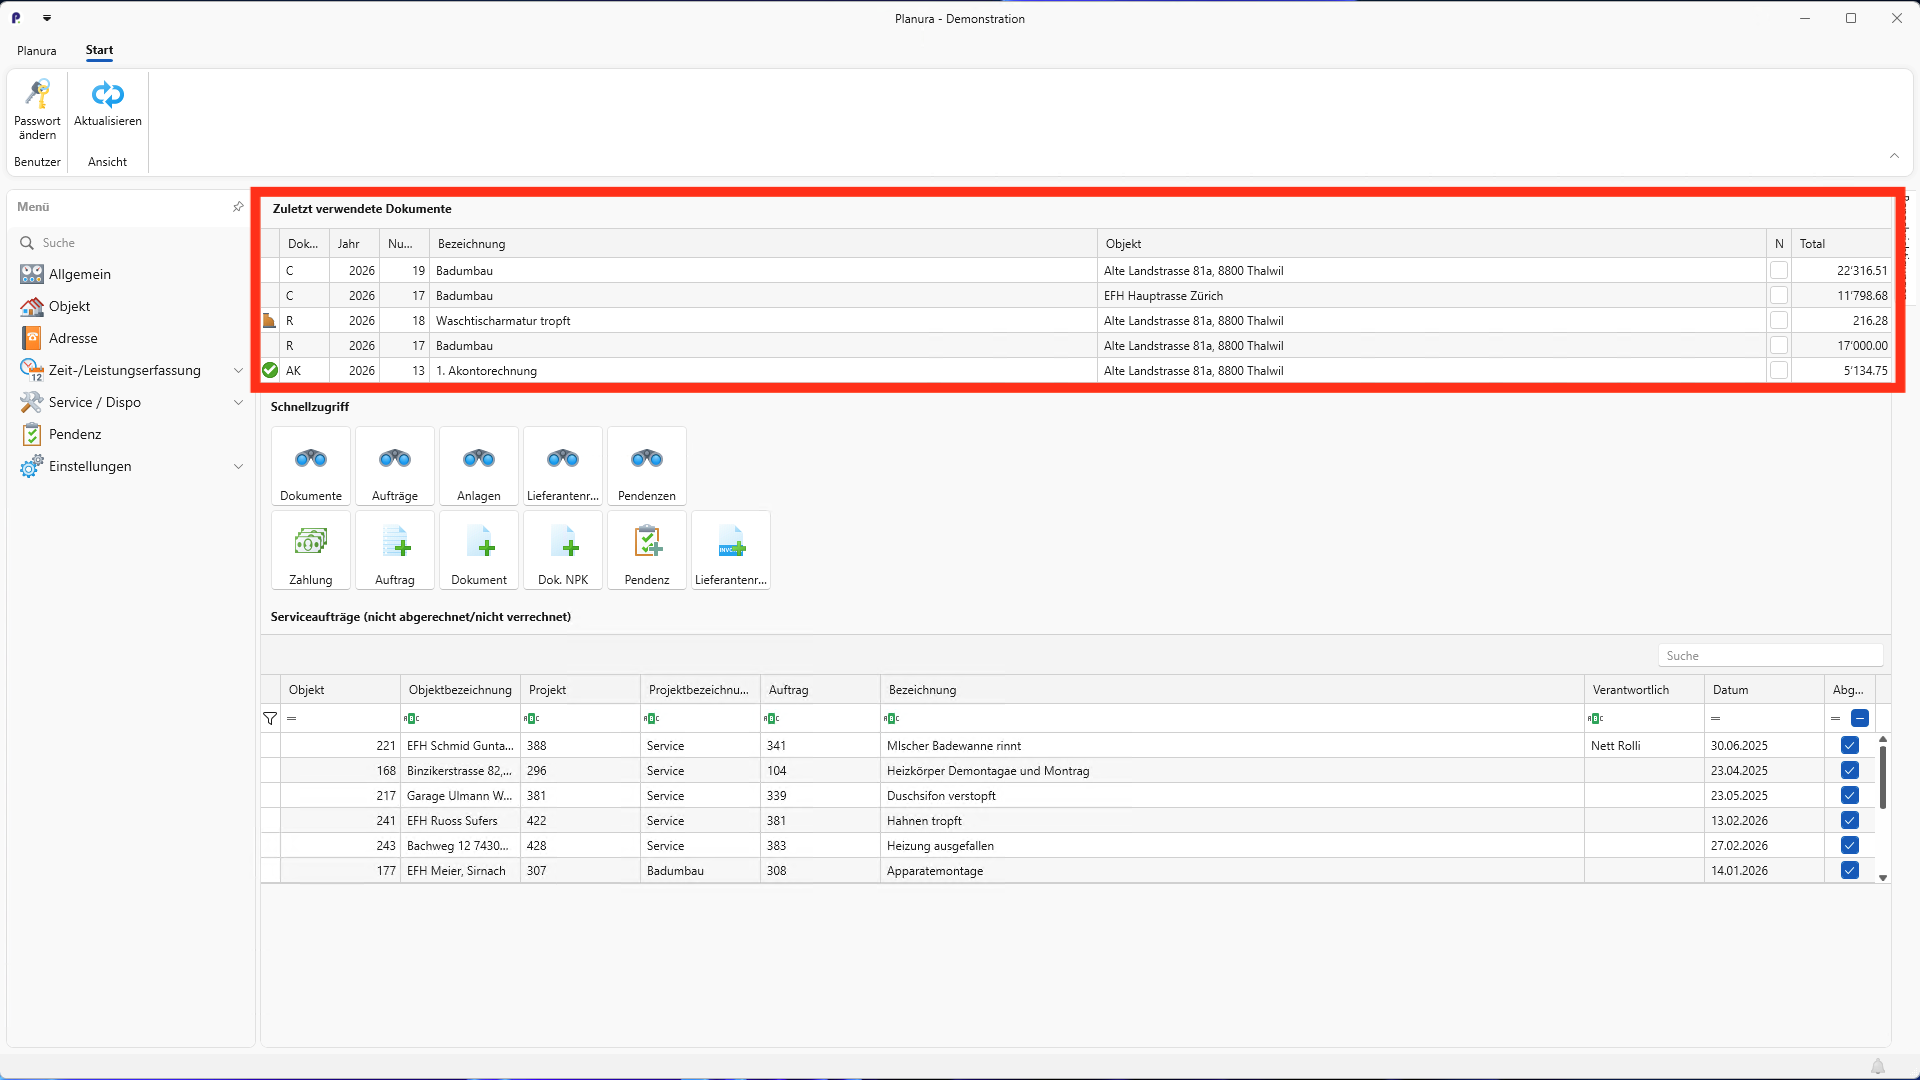Screen dimensions: 1920x1080
Task: Switch to the Planura tab
Action: coord(36,50)
